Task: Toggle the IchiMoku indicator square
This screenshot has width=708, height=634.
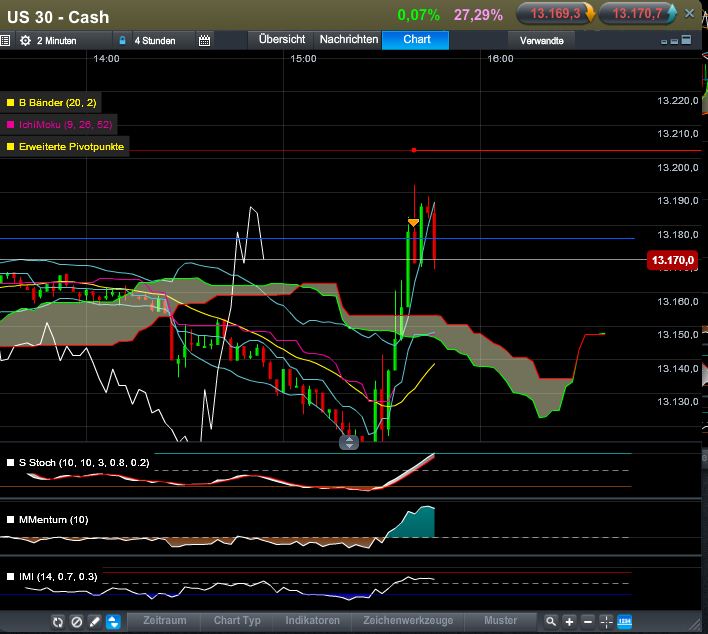Action: [11, 125]
